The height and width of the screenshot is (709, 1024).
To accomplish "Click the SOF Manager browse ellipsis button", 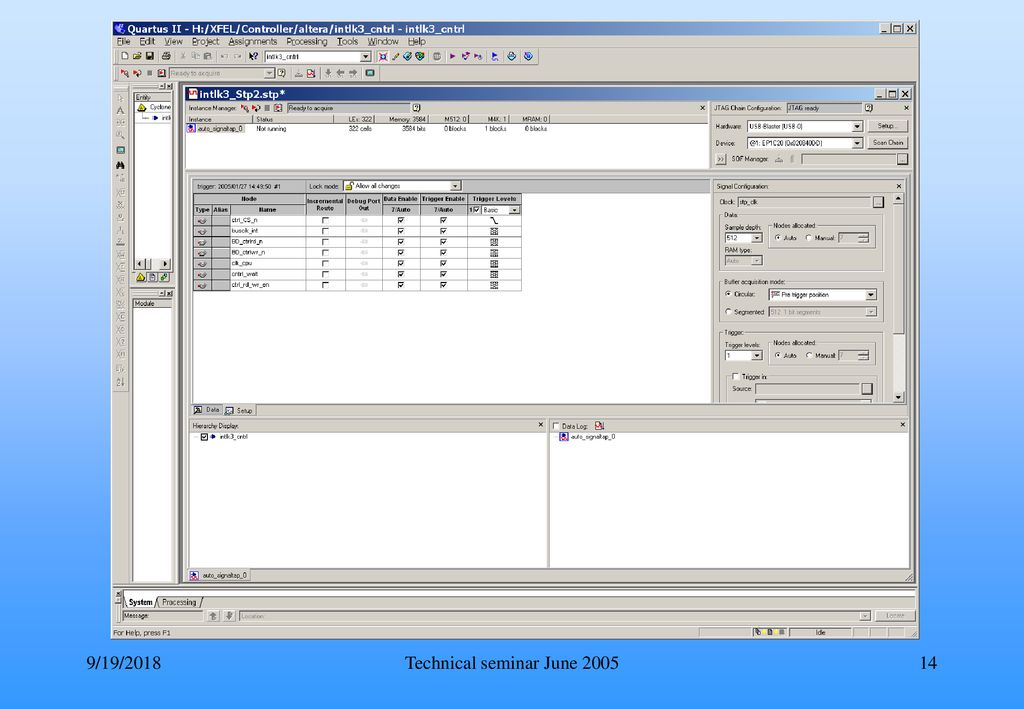I will [902, 159].
